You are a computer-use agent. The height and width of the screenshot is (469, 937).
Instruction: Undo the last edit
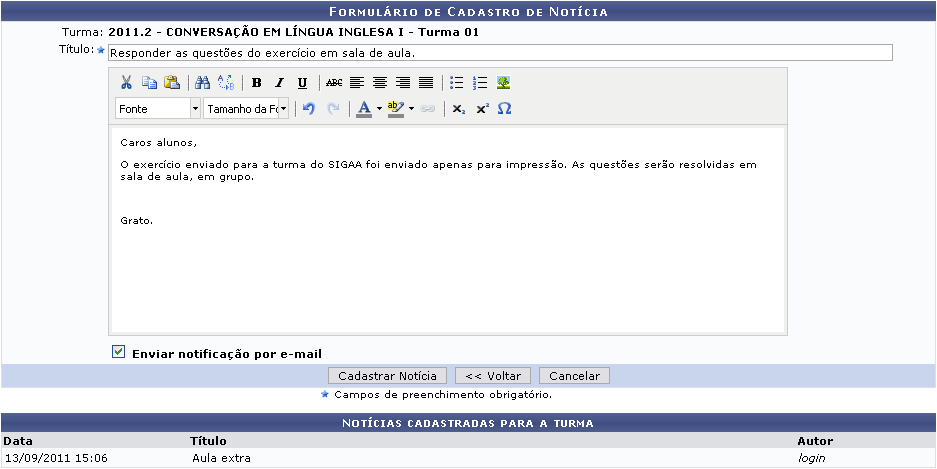(x=309, y=108)
